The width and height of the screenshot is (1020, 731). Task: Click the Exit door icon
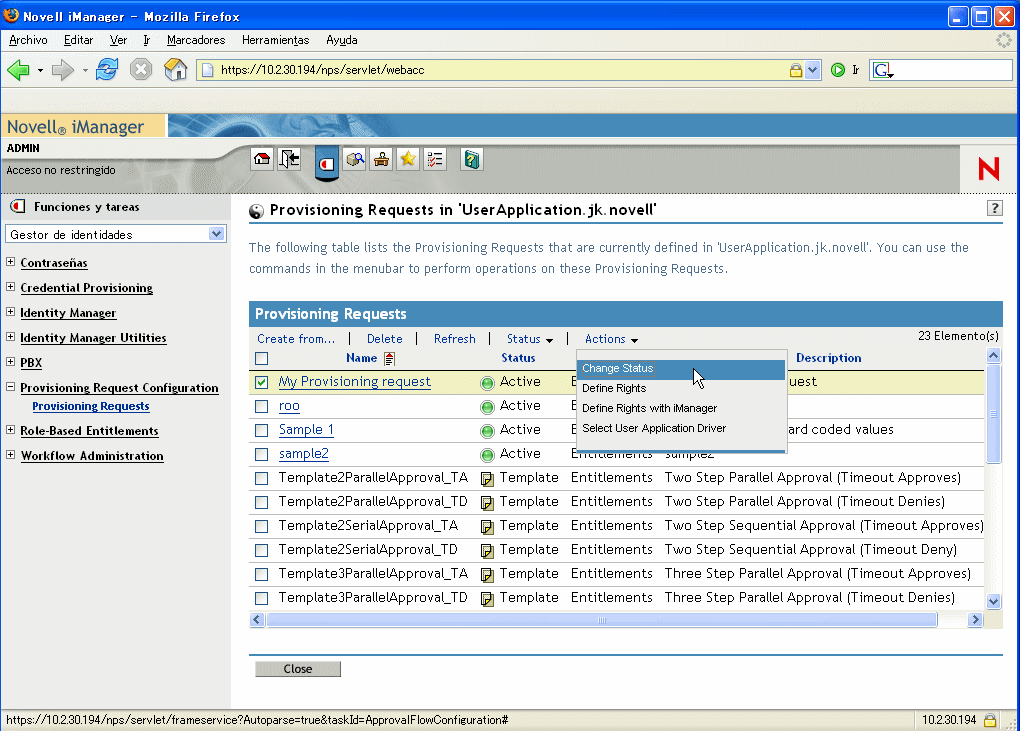(289, 159)
